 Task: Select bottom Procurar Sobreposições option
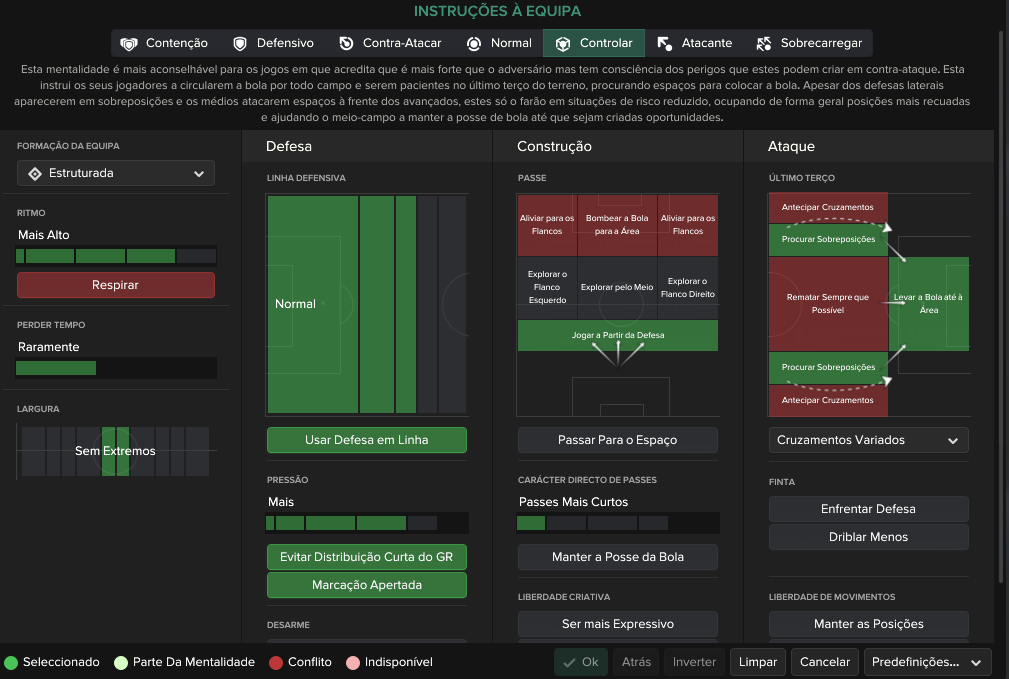click(x=828, y=367)
